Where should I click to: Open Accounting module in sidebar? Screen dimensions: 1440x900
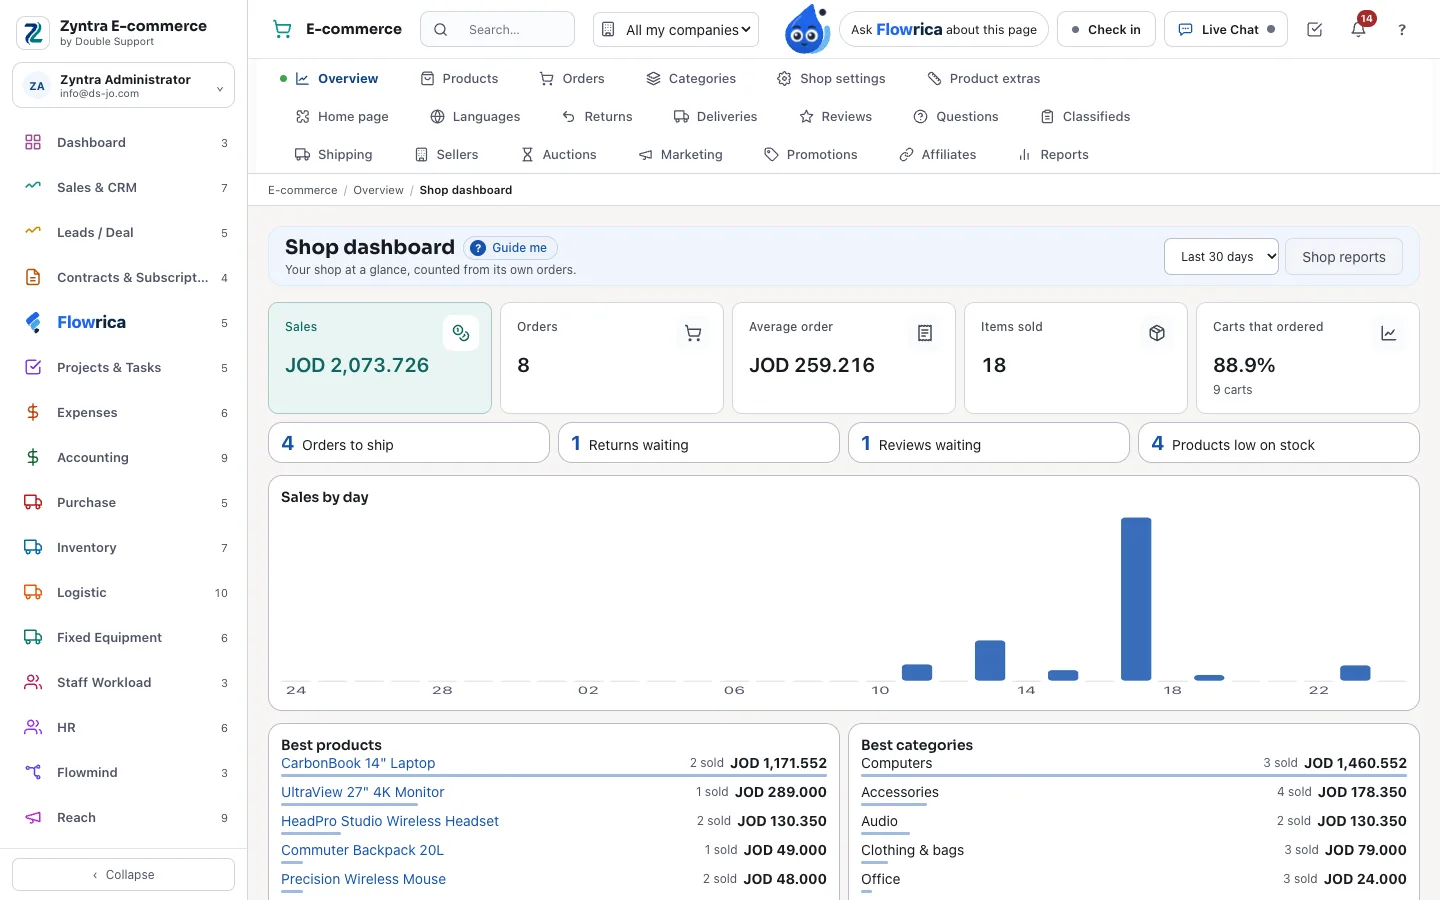click(x=124, y=458)
